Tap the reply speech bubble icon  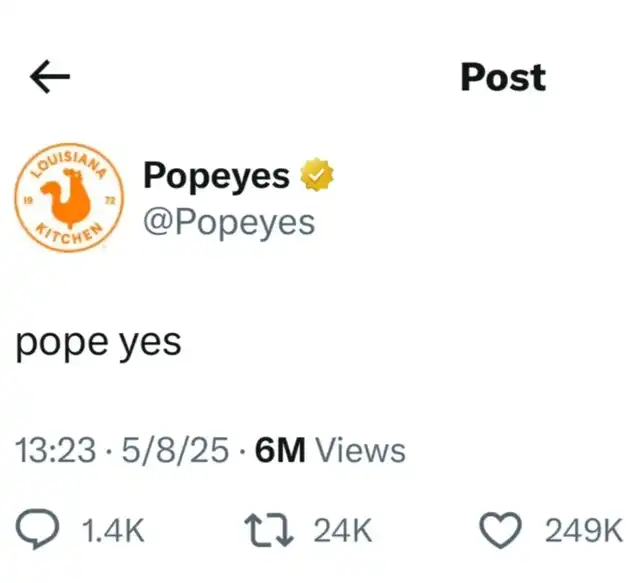[38, 529]
